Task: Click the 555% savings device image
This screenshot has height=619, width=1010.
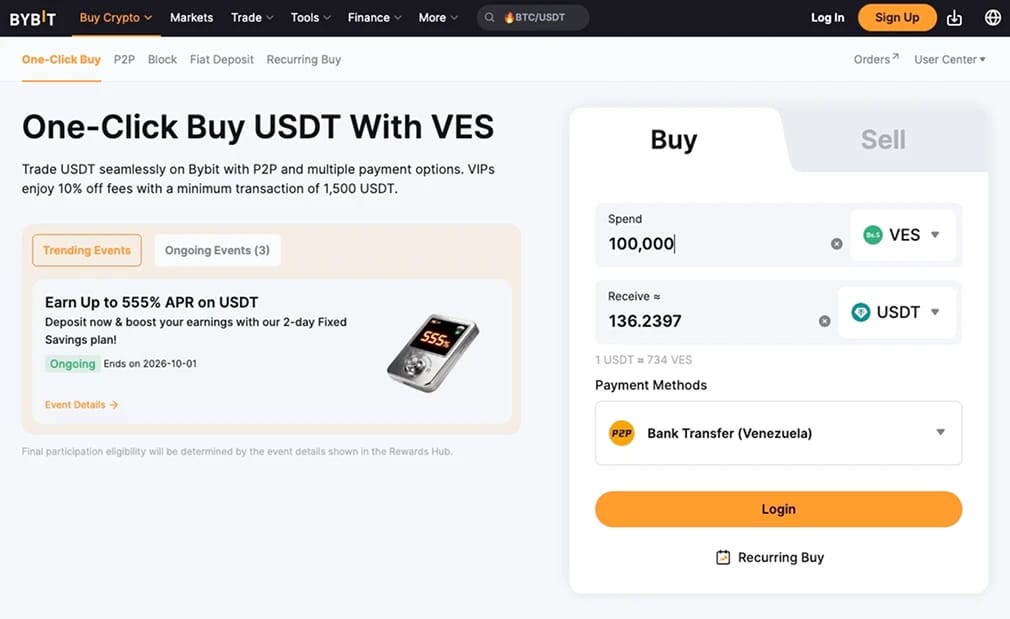Action: (x=433, y=352)
